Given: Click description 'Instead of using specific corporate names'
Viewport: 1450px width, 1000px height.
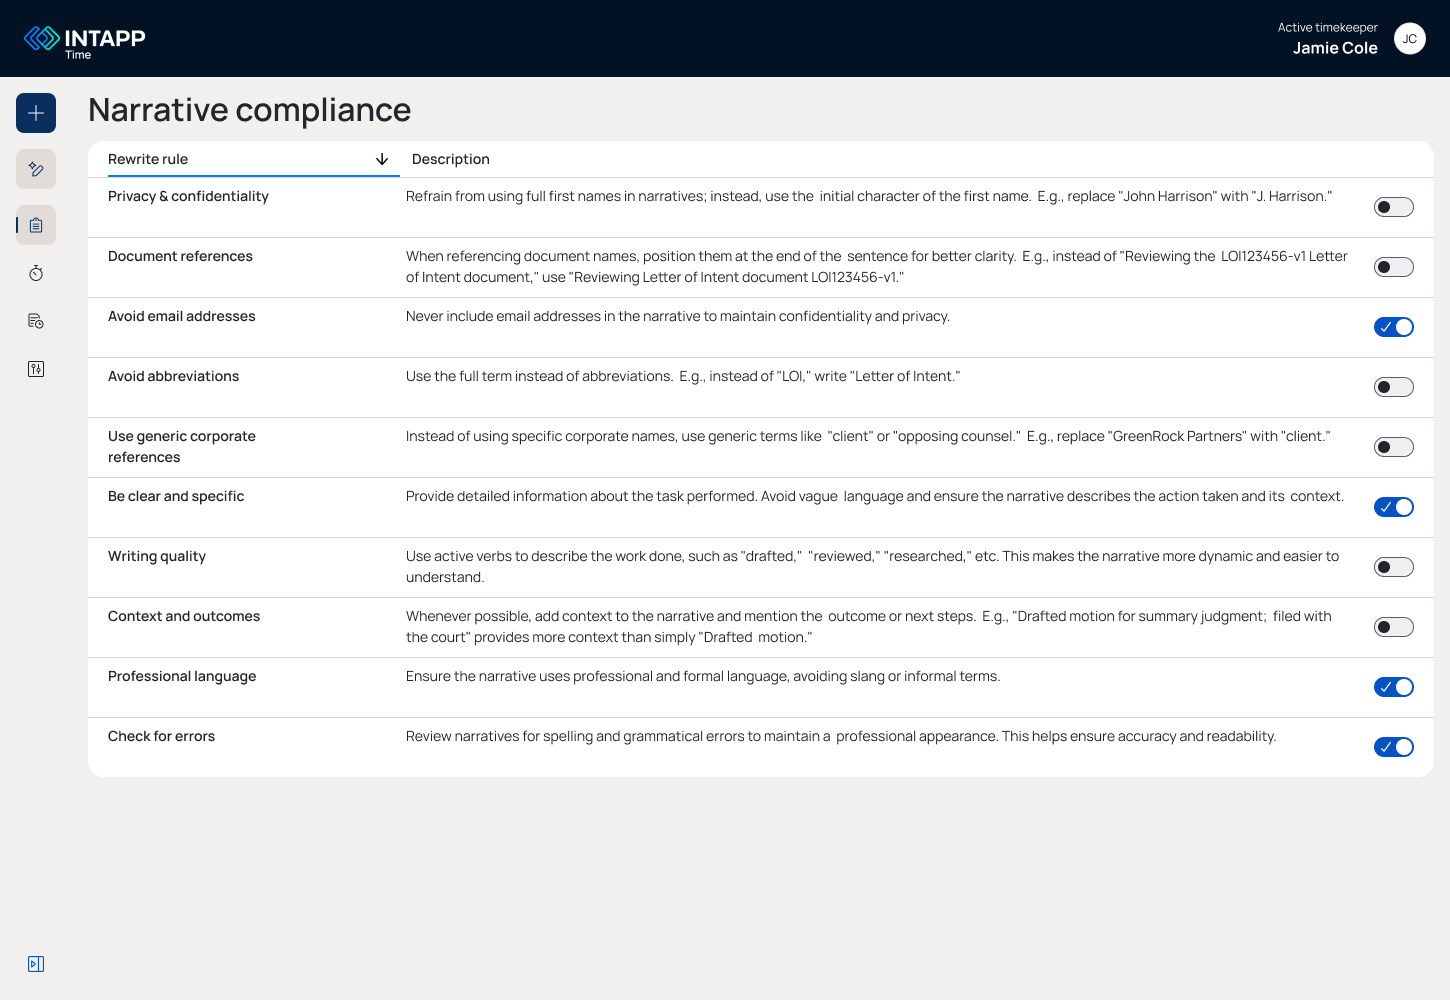Looking at the screenshot, I should point(868,436).
